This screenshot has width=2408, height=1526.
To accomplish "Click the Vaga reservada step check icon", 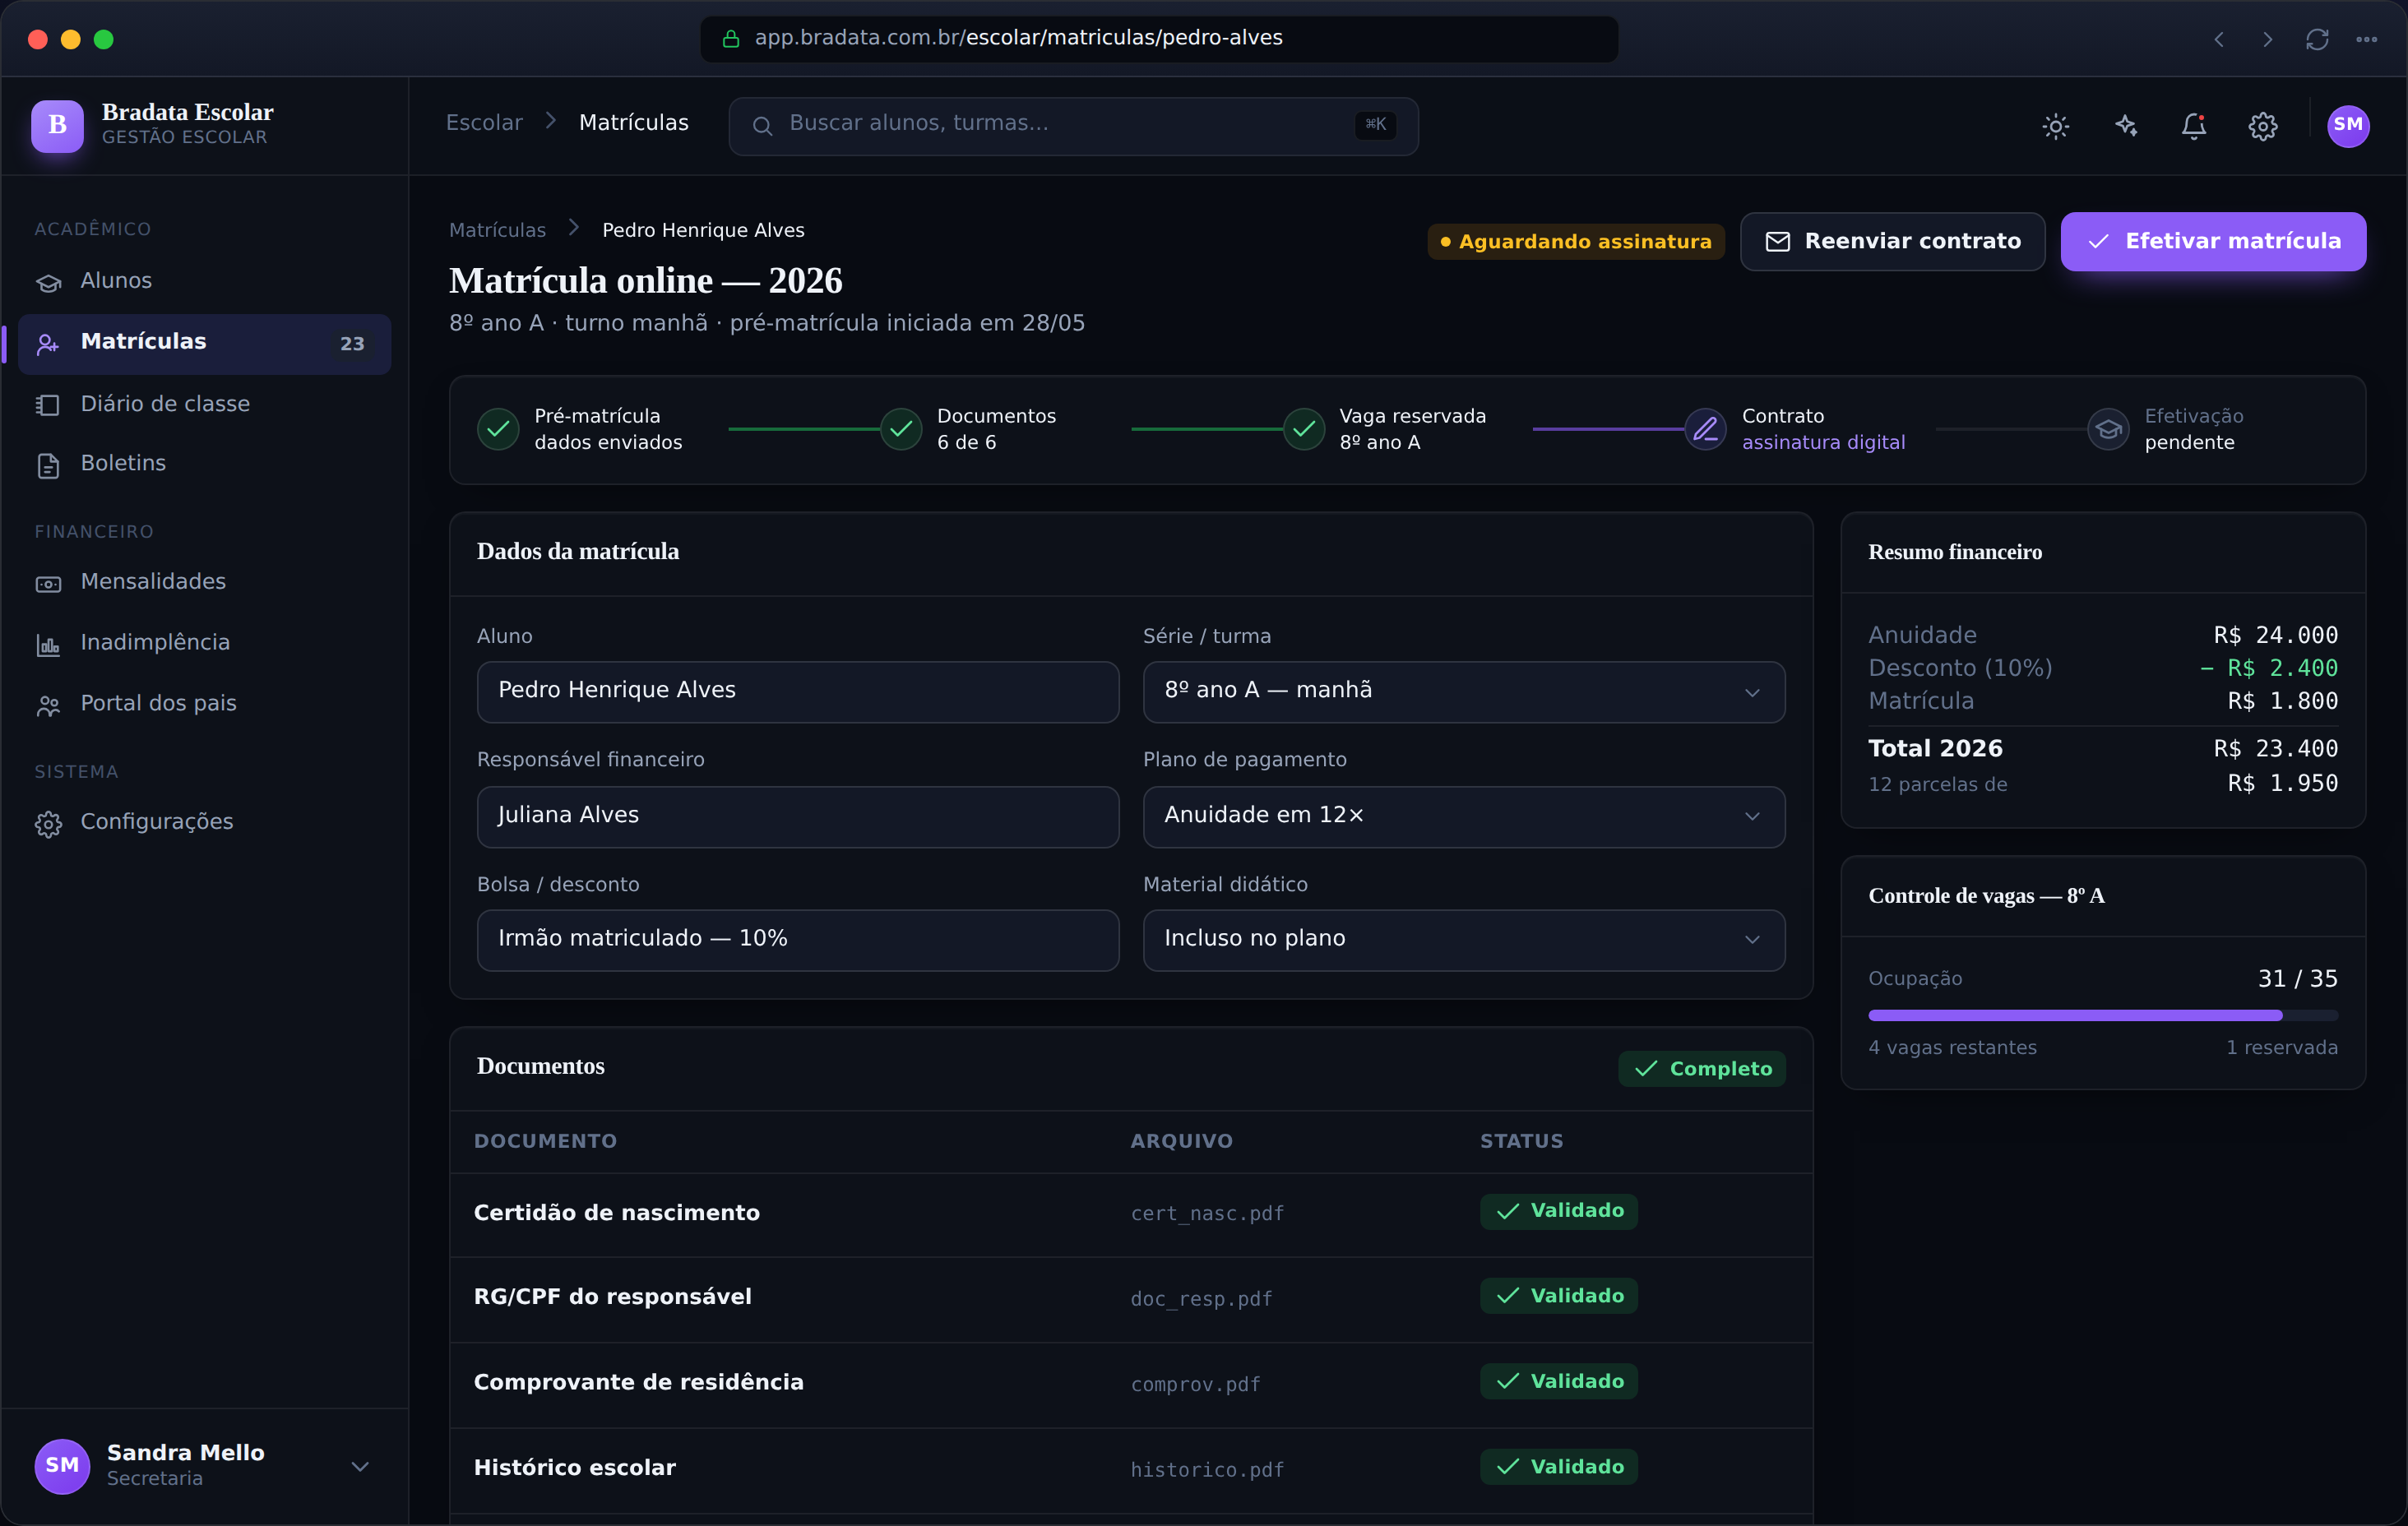I will pyautogui.click(x=1304, y=429).
